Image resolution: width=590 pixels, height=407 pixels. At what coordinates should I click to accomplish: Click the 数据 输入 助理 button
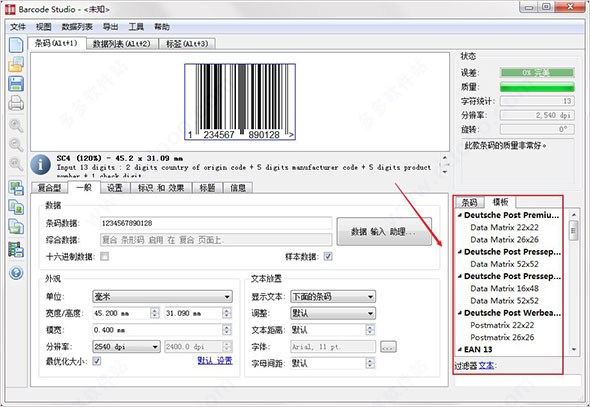384,231
